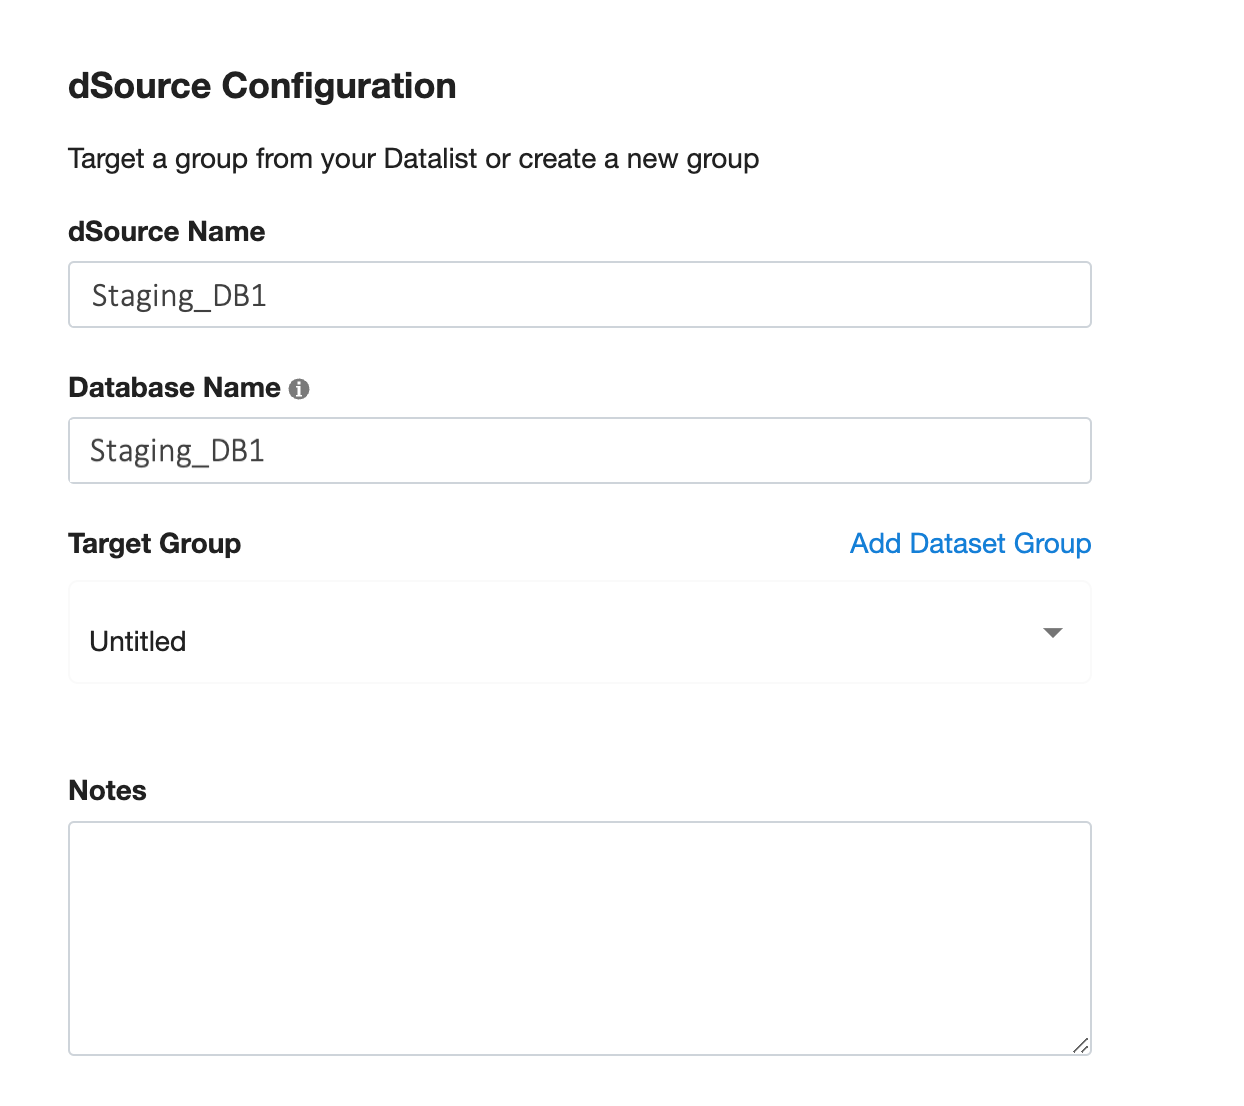Click inside the empty Notes text area
The height and width of the screenshot is (1106, 1244).
tap(579, 938)
